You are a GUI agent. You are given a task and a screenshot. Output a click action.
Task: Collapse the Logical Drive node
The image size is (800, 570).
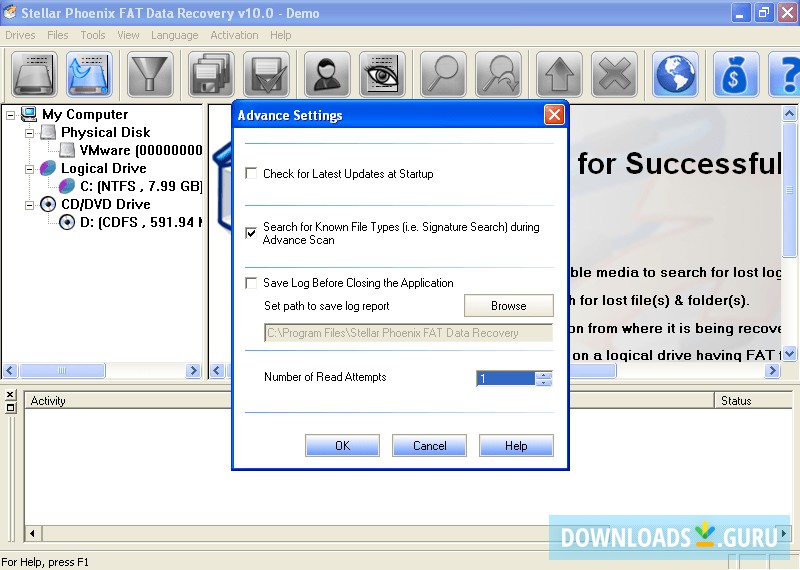tap(30, 169)
